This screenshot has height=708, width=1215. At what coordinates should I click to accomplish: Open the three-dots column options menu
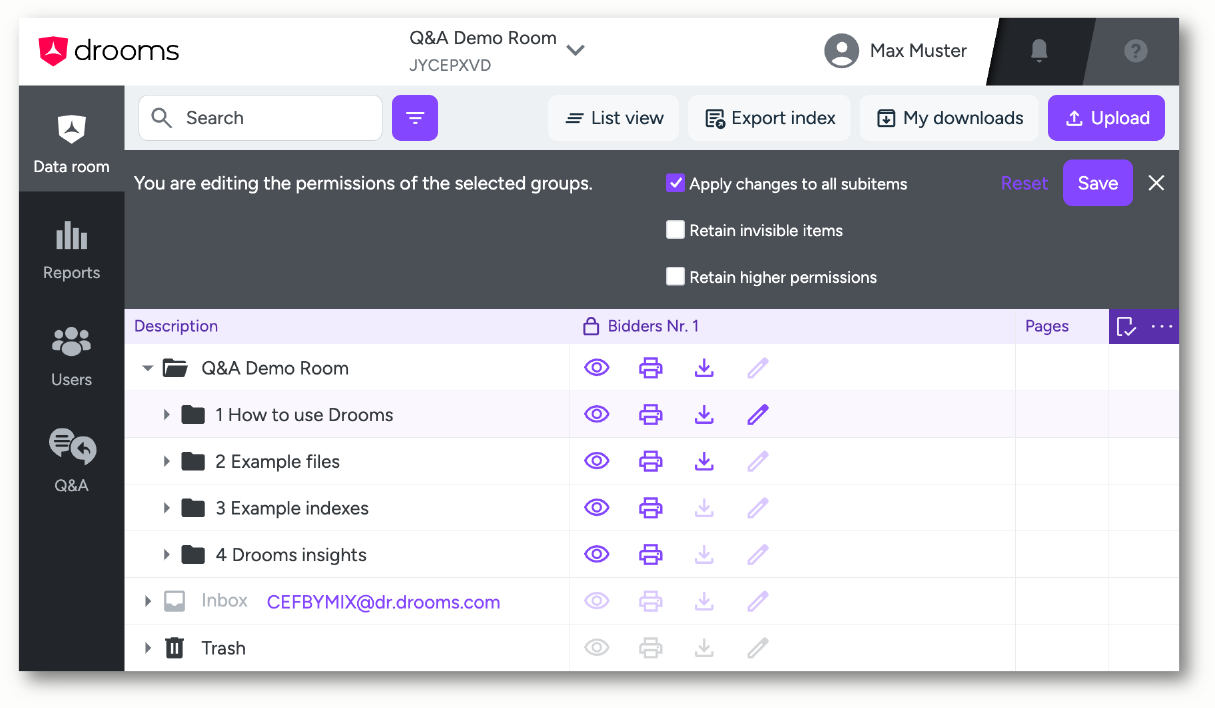[1162, 326]
